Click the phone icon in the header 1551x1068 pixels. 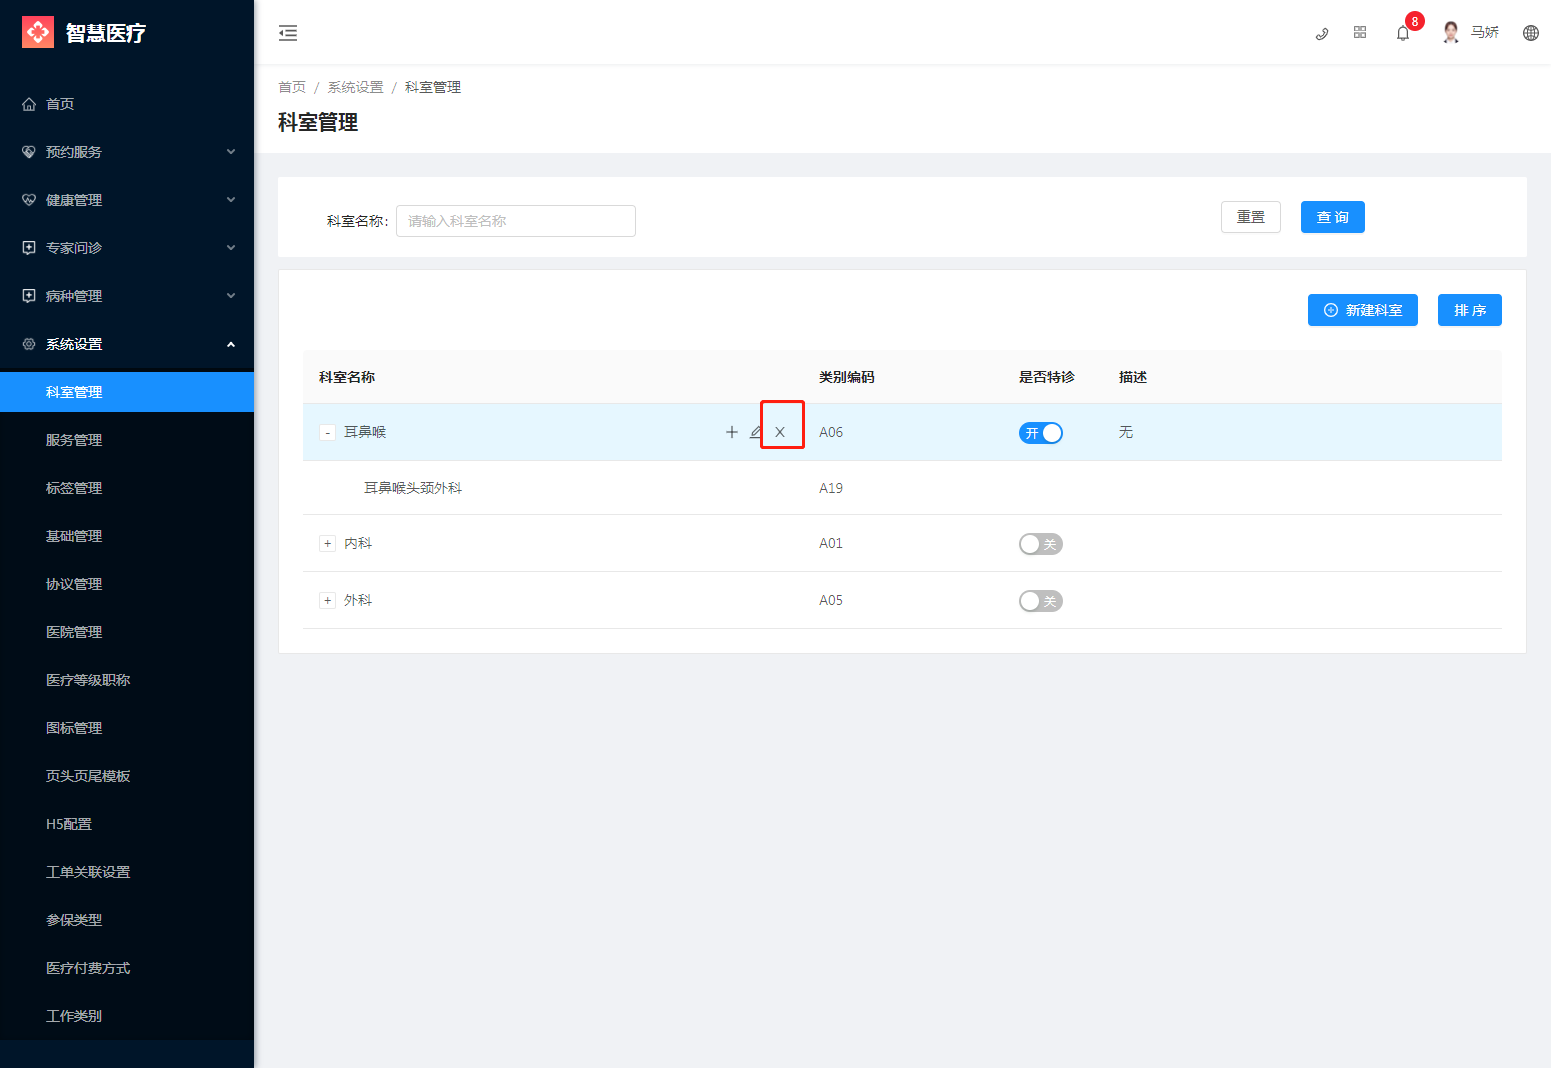pos(1322,33)
